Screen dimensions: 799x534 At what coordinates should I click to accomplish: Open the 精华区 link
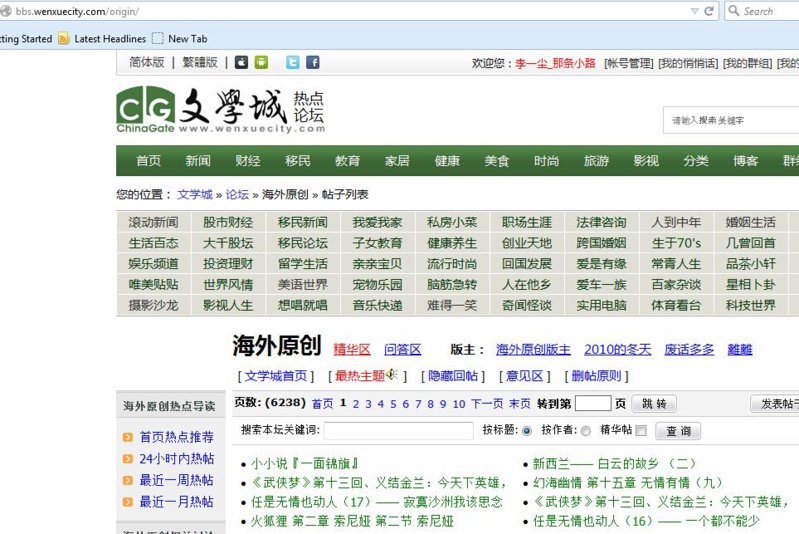point(352,350)
